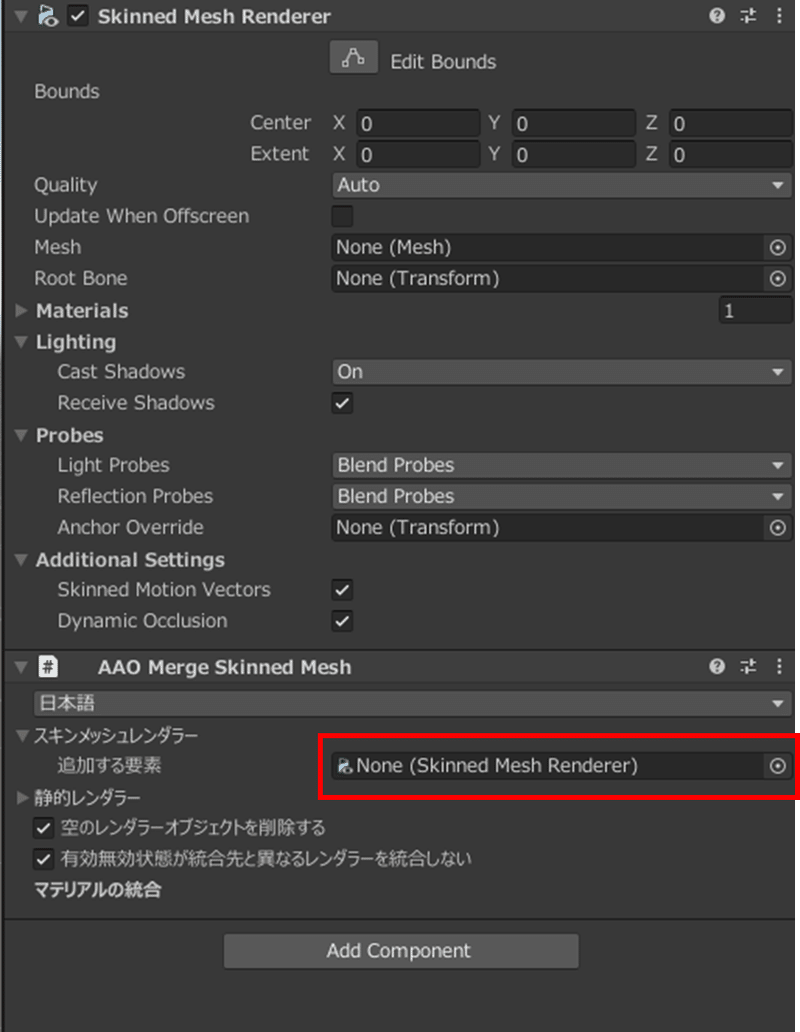This screenshot has width=800, height=1032.
Task: Click the Extent Y input field
Action: tap(574, 155)
